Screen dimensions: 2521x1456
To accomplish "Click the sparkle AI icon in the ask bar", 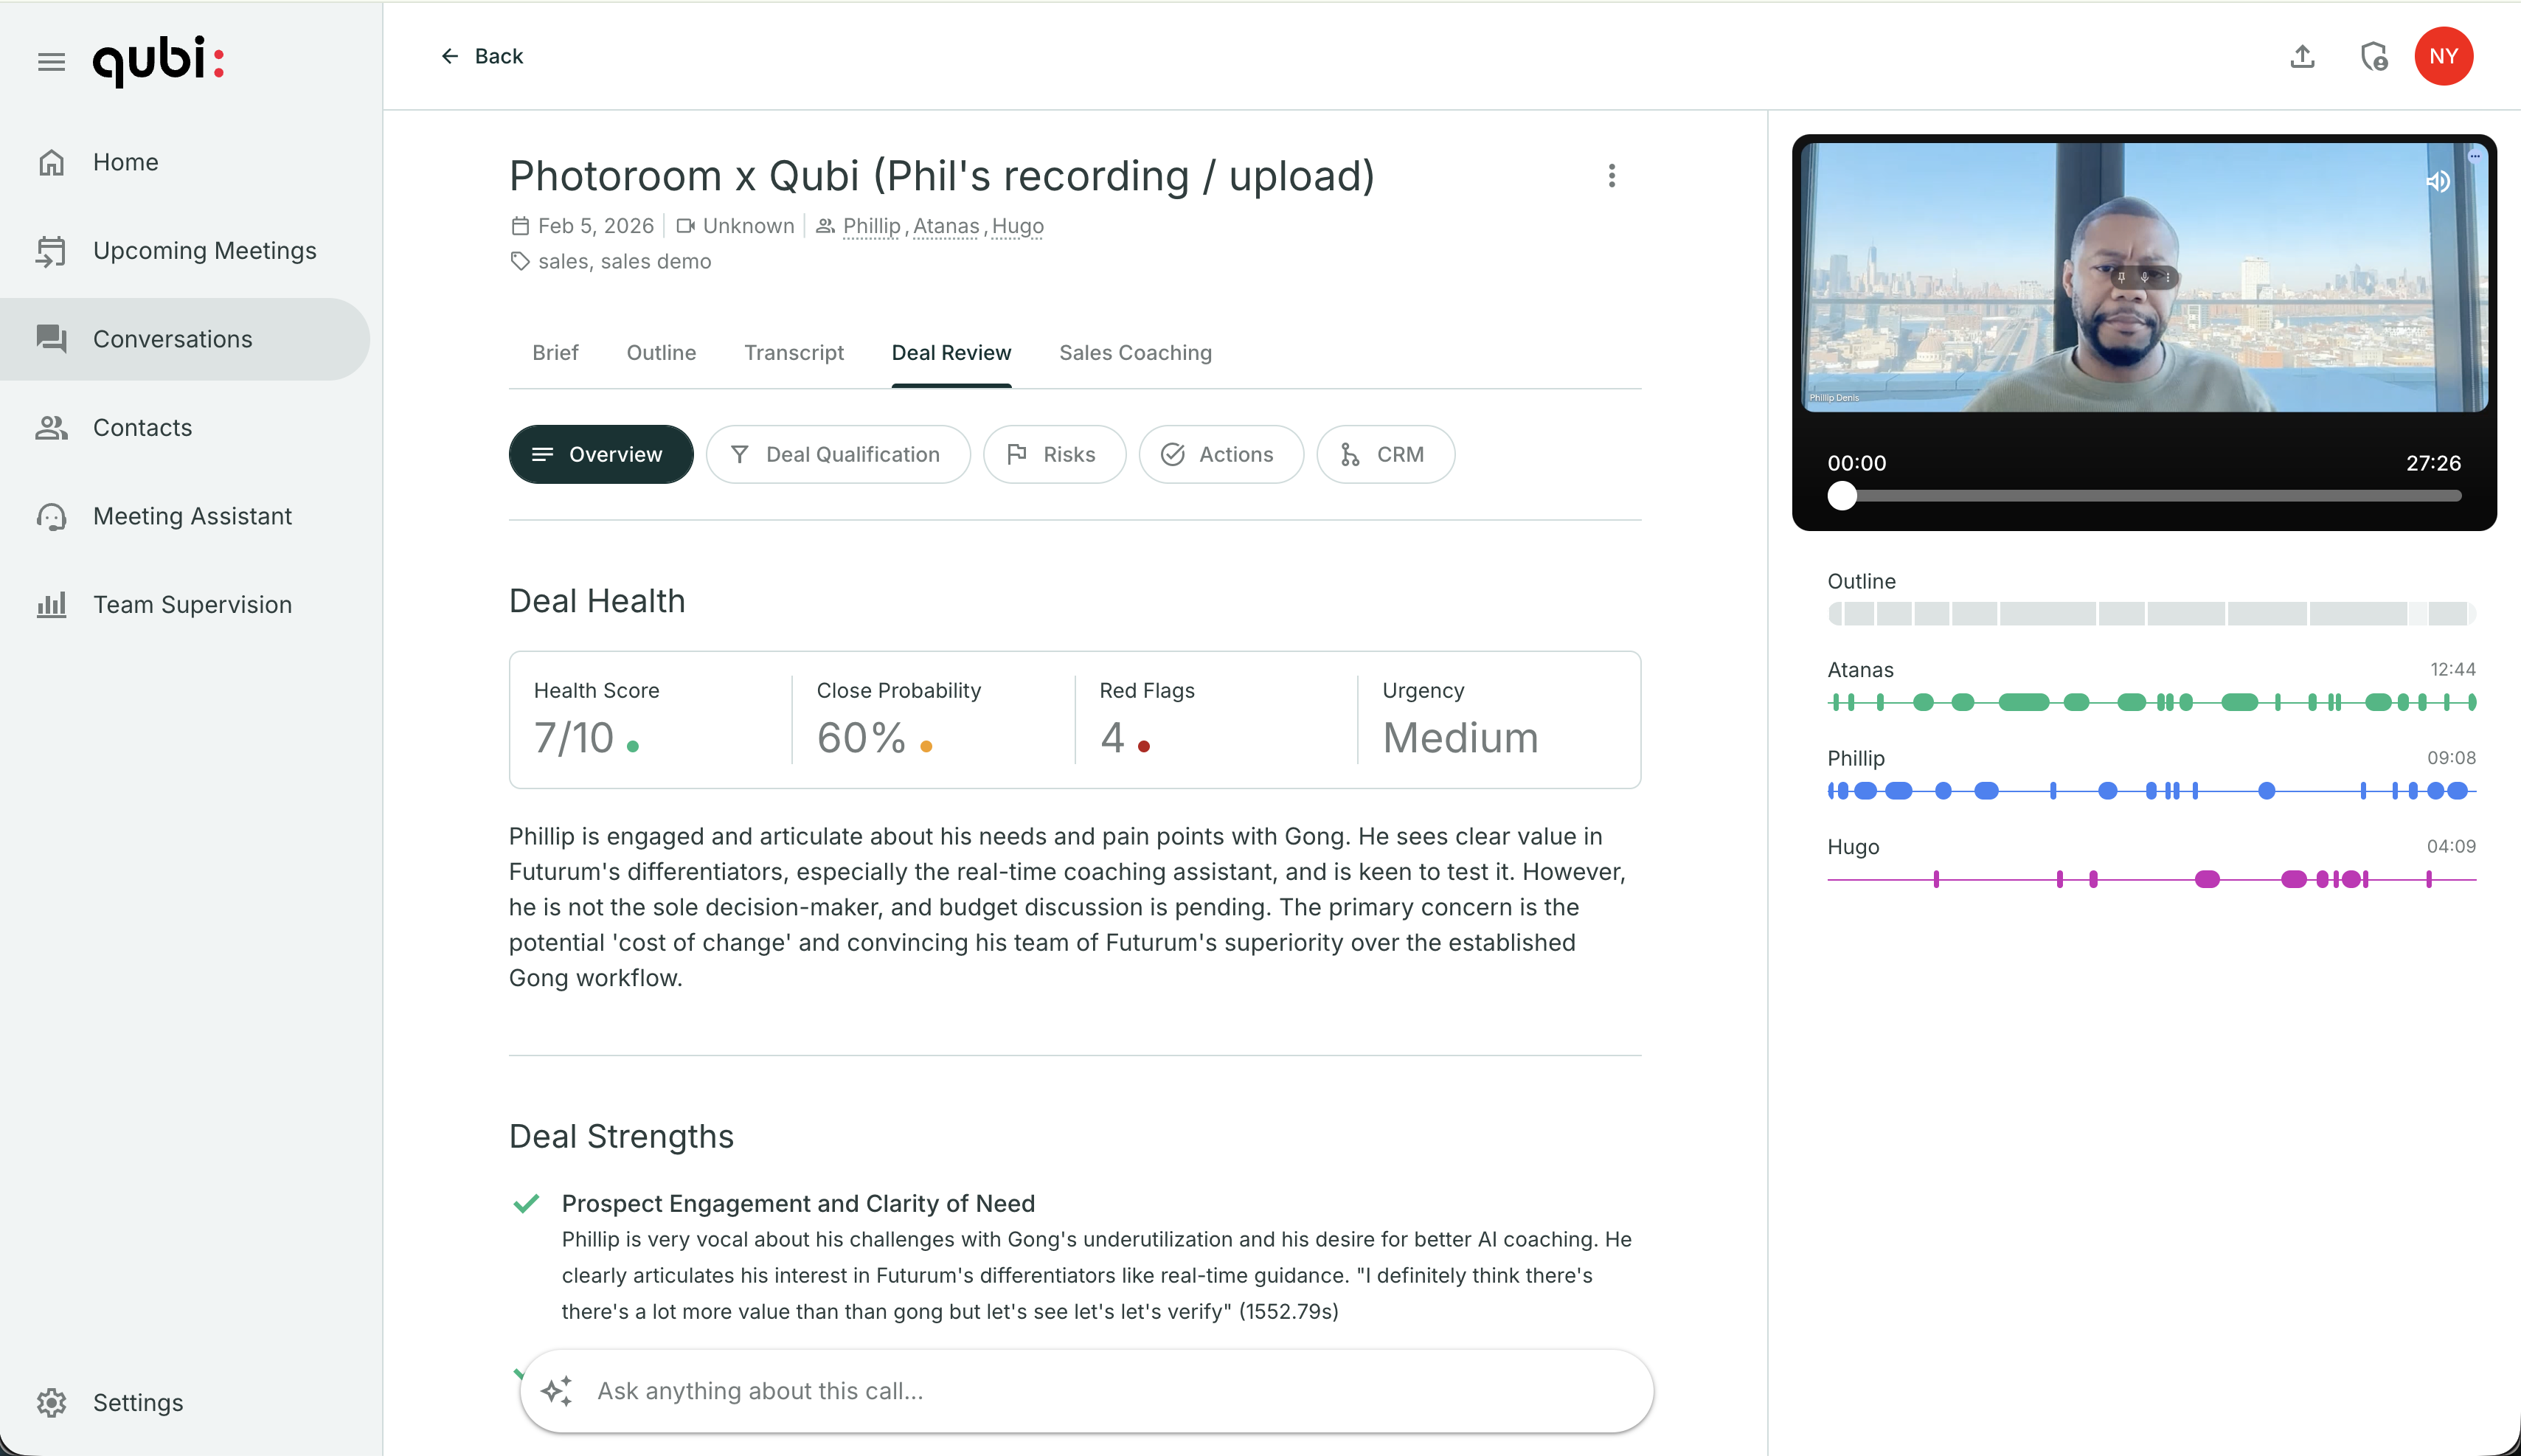I will click(557, 1390).
